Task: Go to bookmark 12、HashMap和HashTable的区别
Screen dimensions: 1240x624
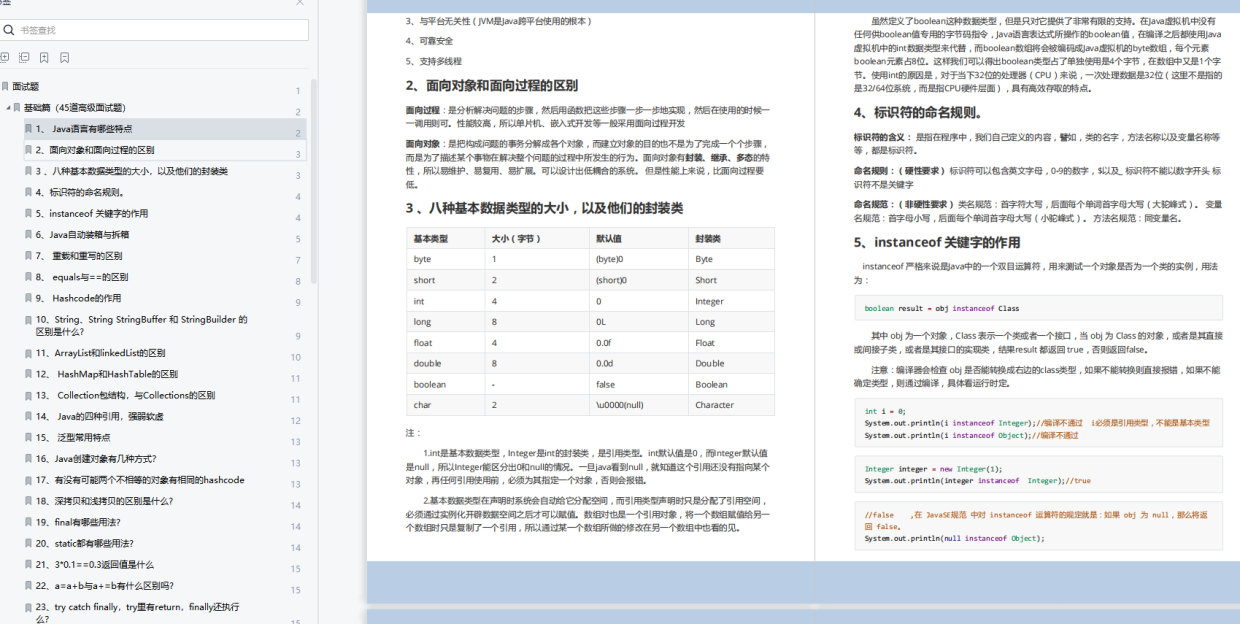Action: coord(107,374)
